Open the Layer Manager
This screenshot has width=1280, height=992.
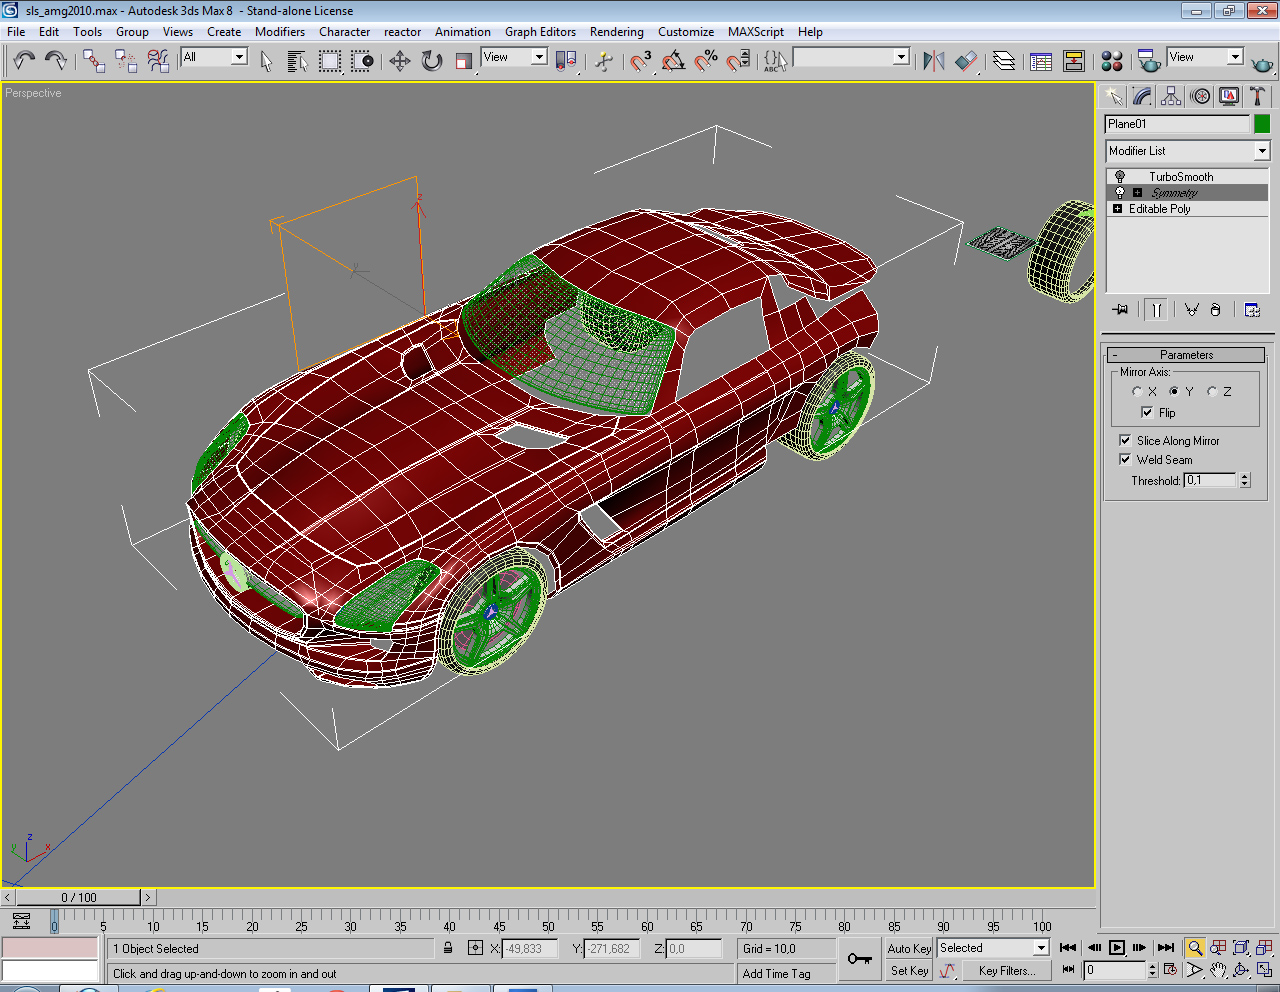[x=1003, y=61]
